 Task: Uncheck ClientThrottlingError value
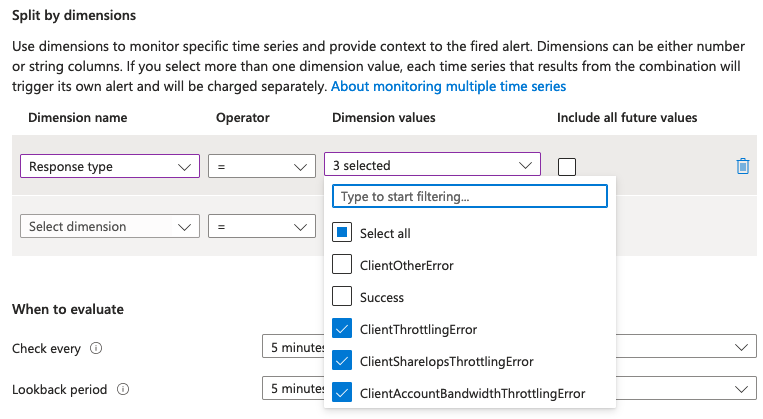point(342,329)
